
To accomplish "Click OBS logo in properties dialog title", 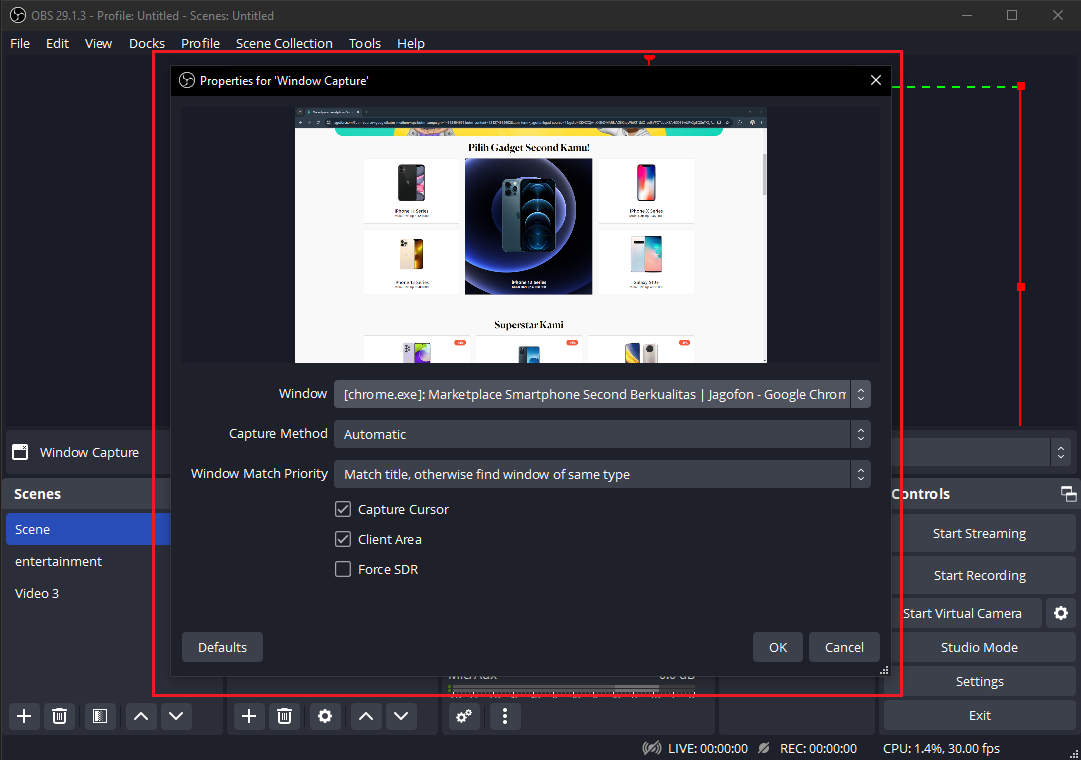I will point(187,81).
